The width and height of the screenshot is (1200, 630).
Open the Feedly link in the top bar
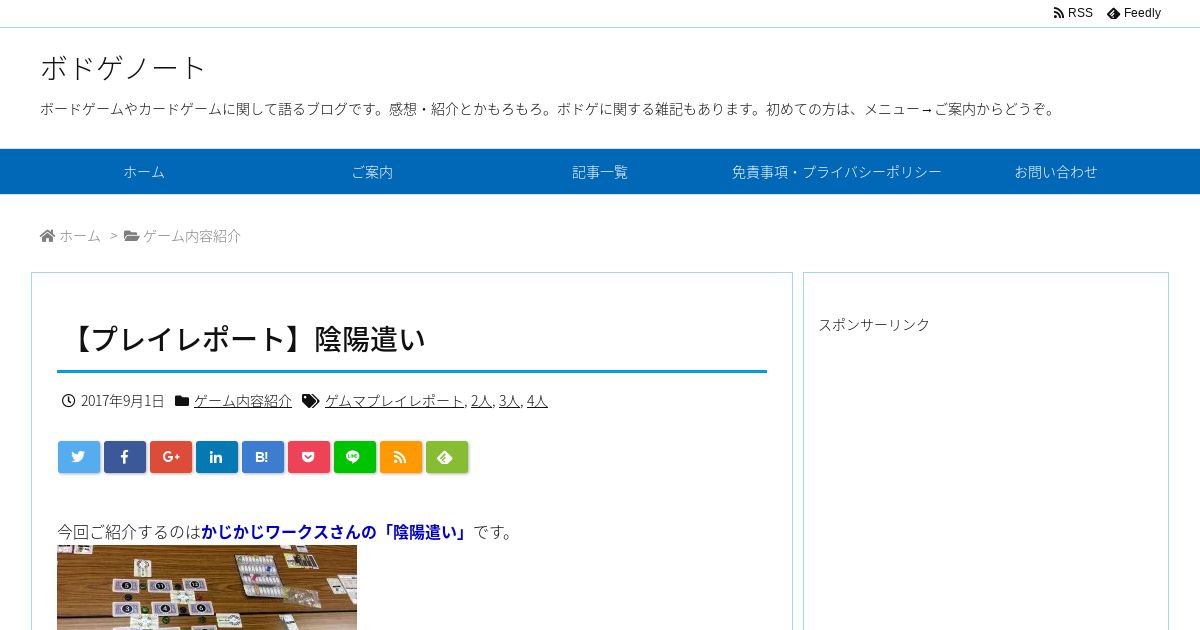(1134, 13)
